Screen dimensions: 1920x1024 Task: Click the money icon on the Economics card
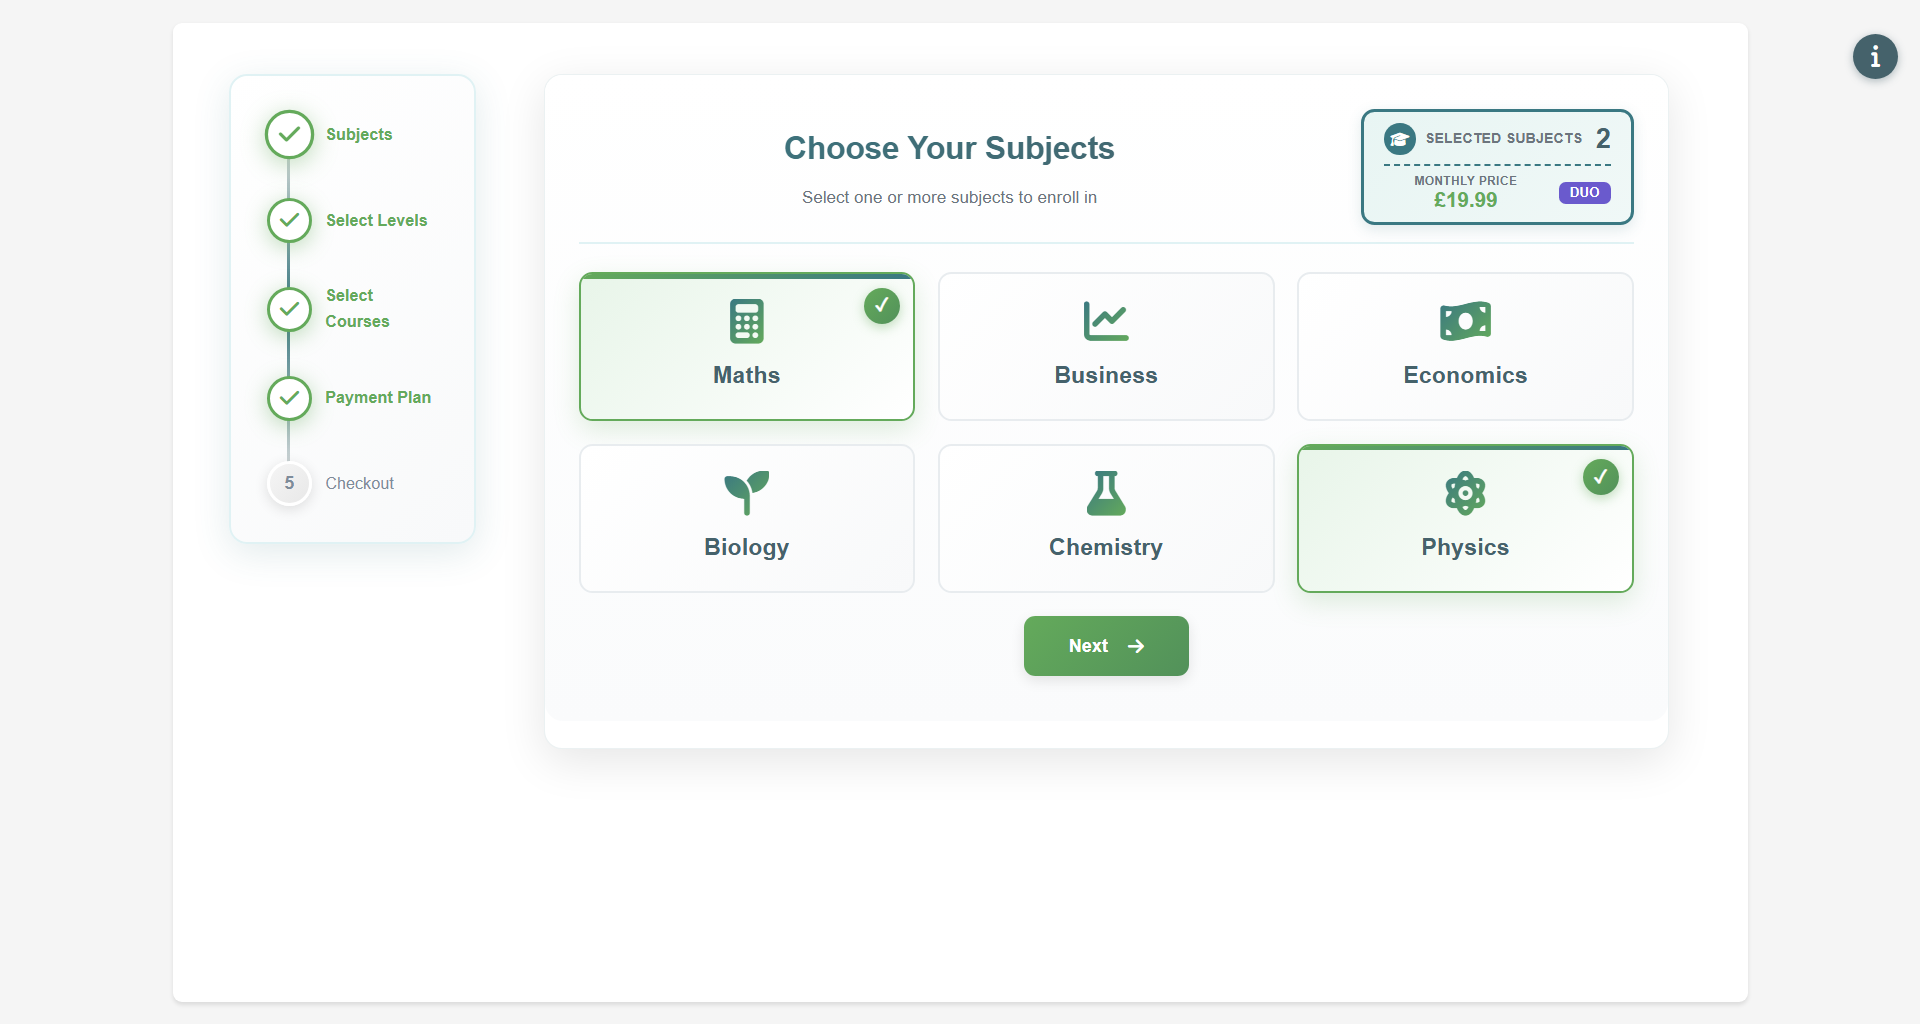1464,320
